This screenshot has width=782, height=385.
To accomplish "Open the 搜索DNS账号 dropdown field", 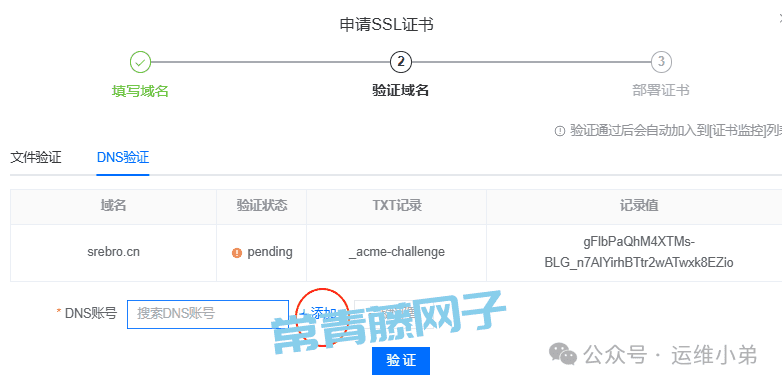I will [x=208, y=314].
